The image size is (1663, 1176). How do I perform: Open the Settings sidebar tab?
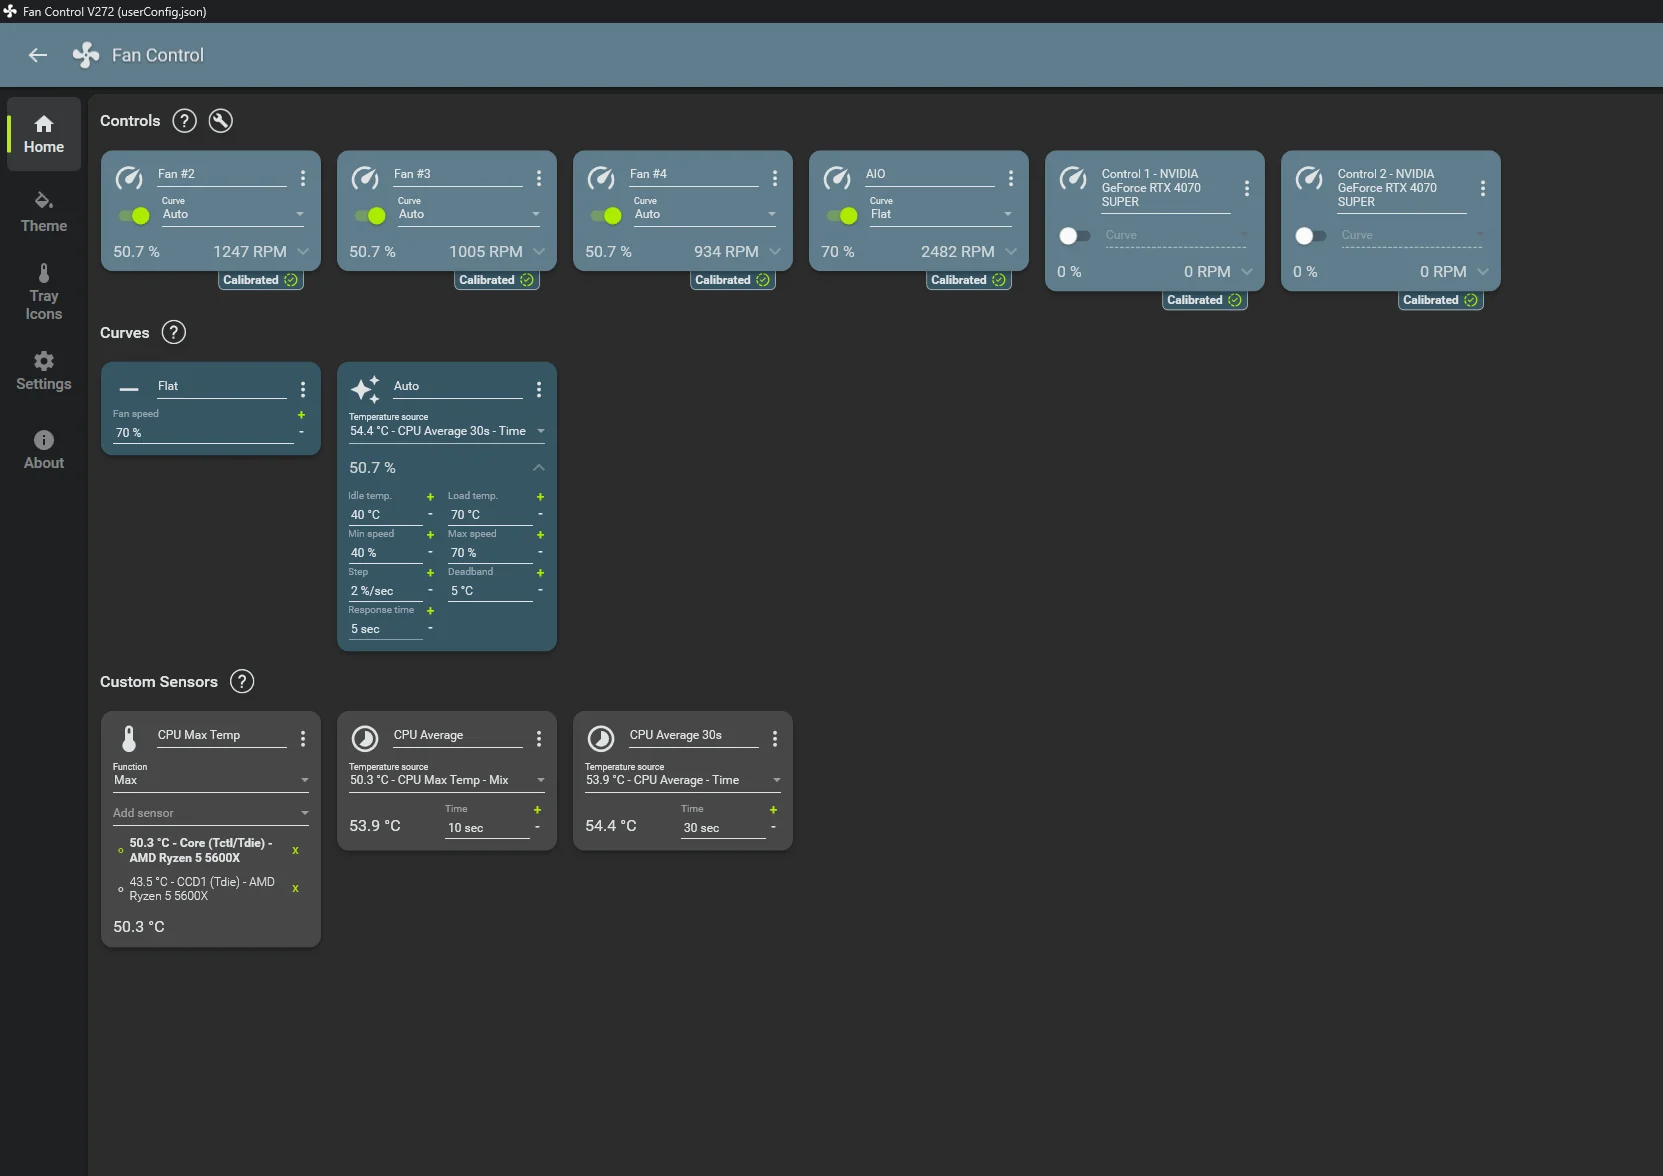point(44,372)
